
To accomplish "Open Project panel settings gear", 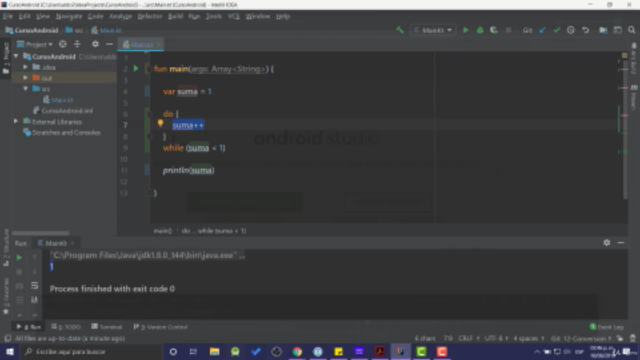I will tap(95, 44).
